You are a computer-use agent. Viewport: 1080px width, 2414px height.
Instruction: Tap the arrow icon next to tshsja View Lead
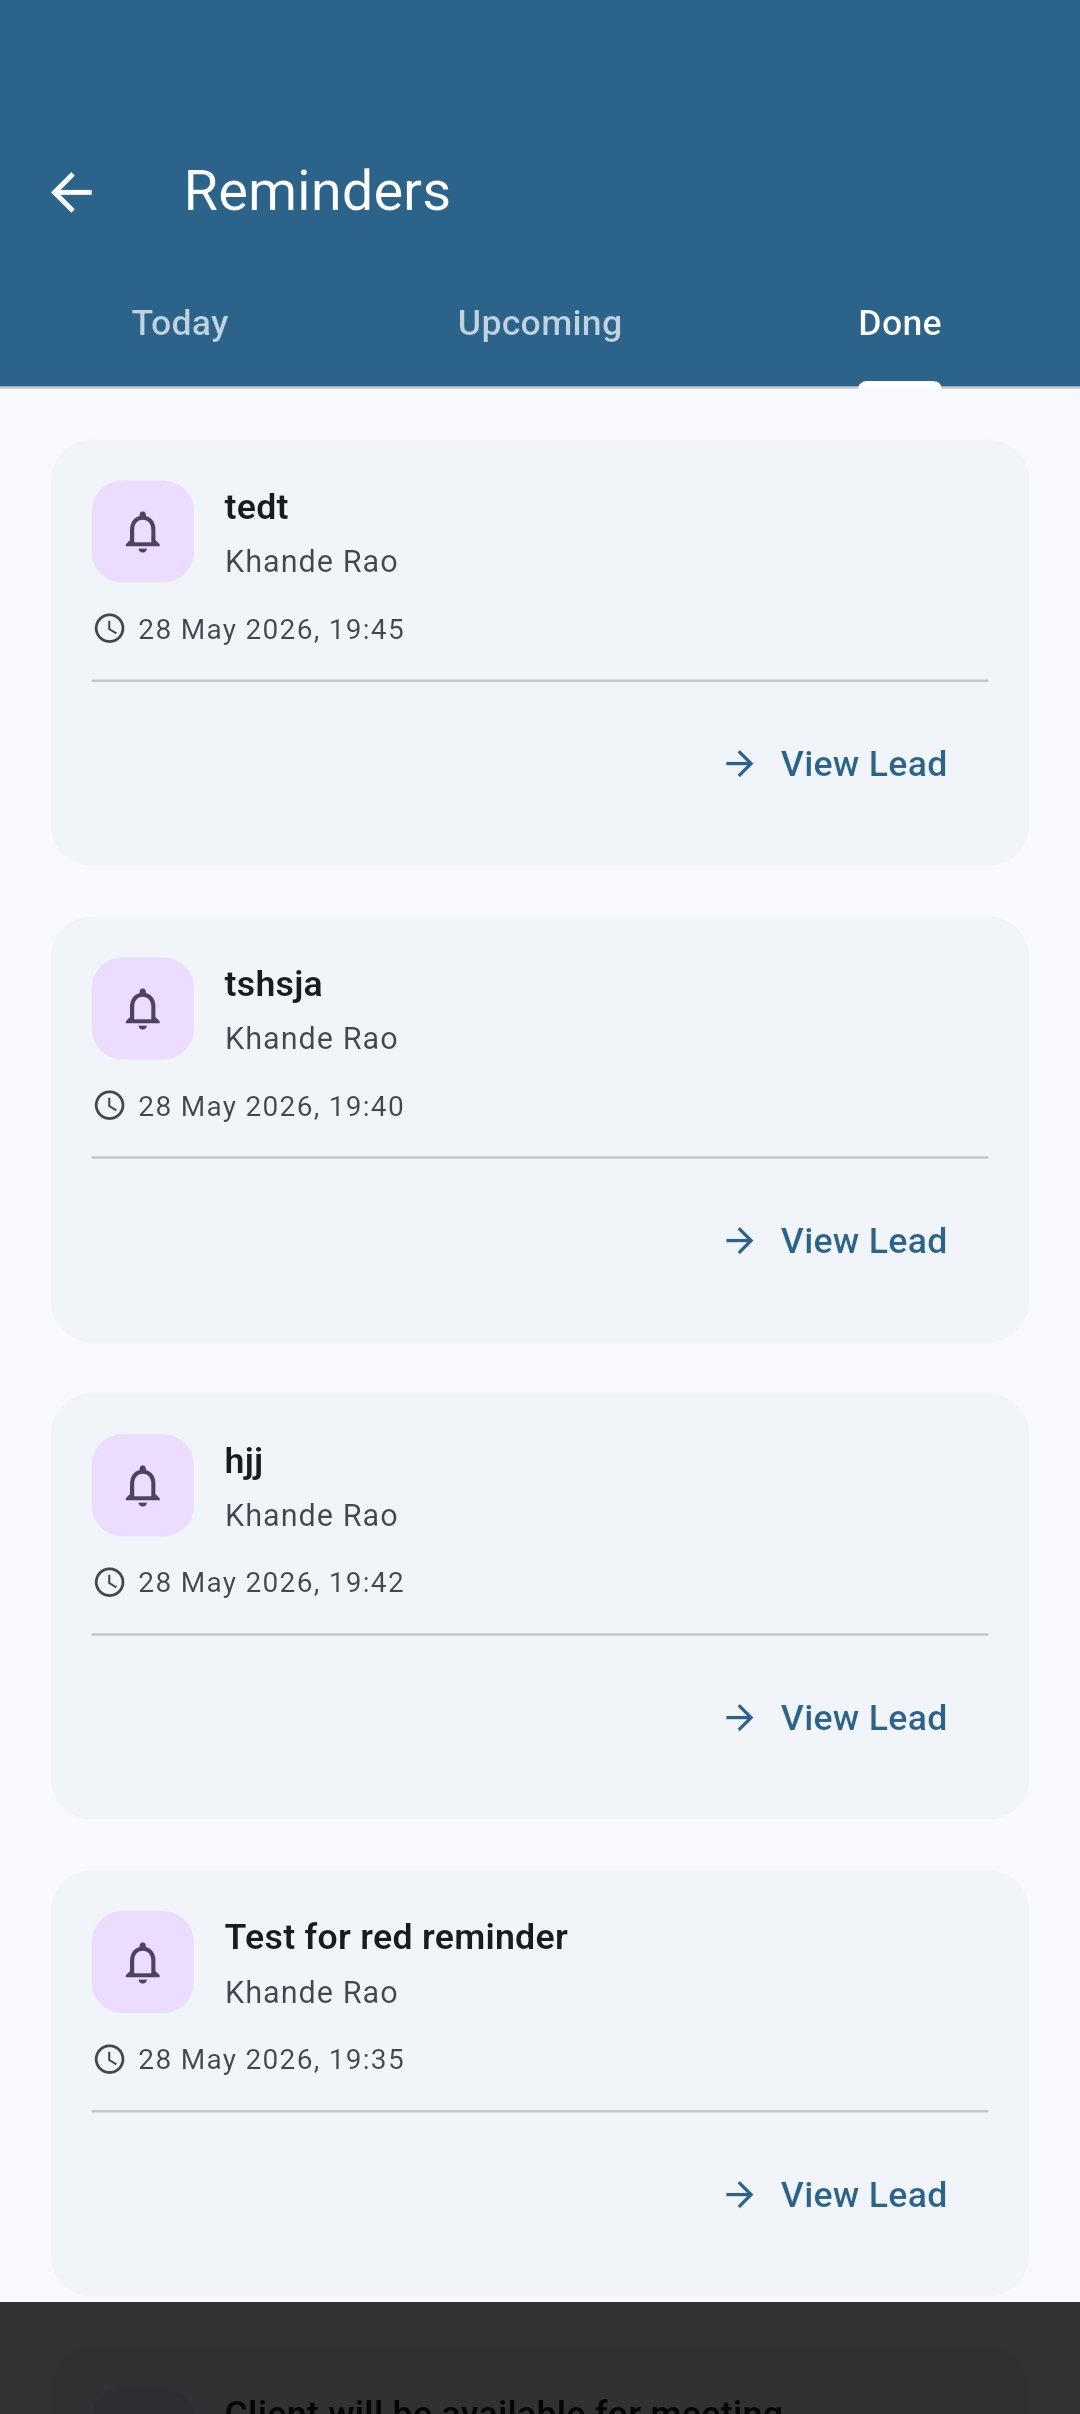(x=740, y=1241)
